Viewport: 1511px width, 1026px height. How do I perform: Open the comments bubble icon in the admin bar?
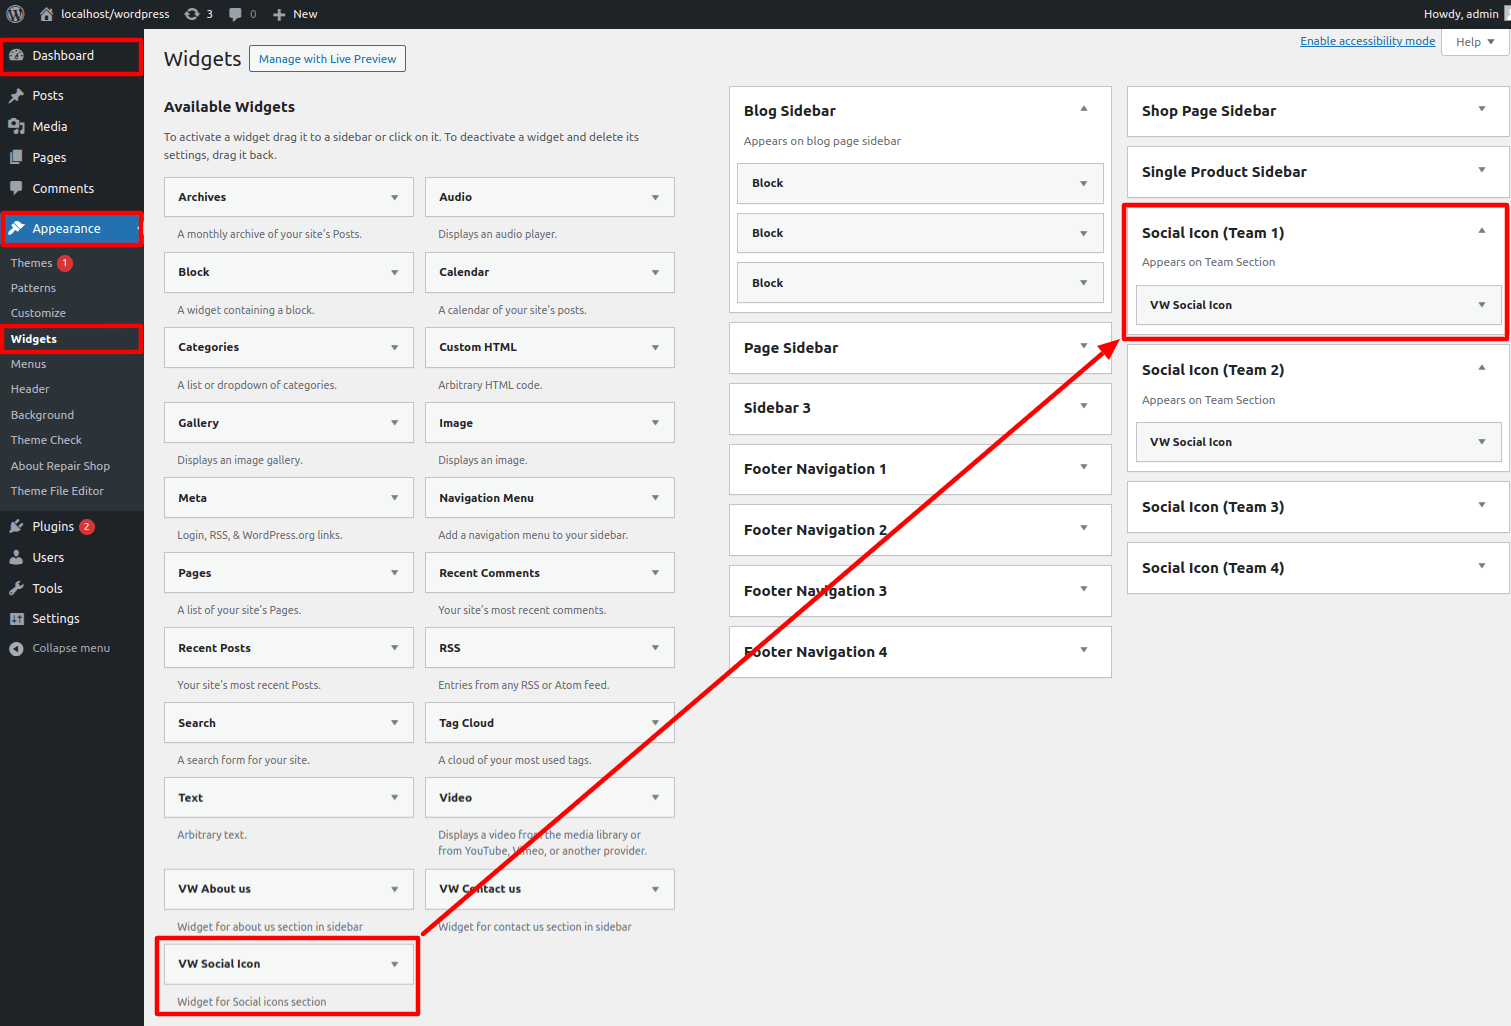pos(235,14)
